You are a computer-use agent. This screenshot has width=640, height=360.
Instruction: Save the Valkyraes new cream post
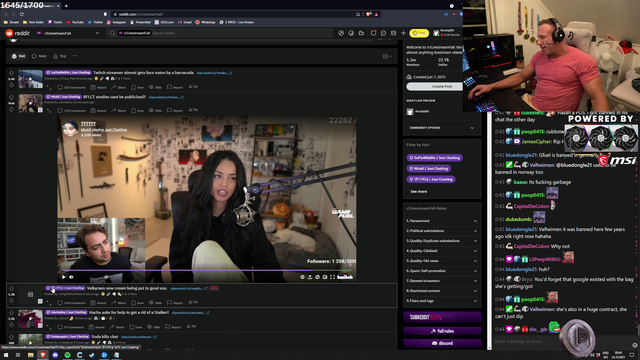[x=138, y=303]
